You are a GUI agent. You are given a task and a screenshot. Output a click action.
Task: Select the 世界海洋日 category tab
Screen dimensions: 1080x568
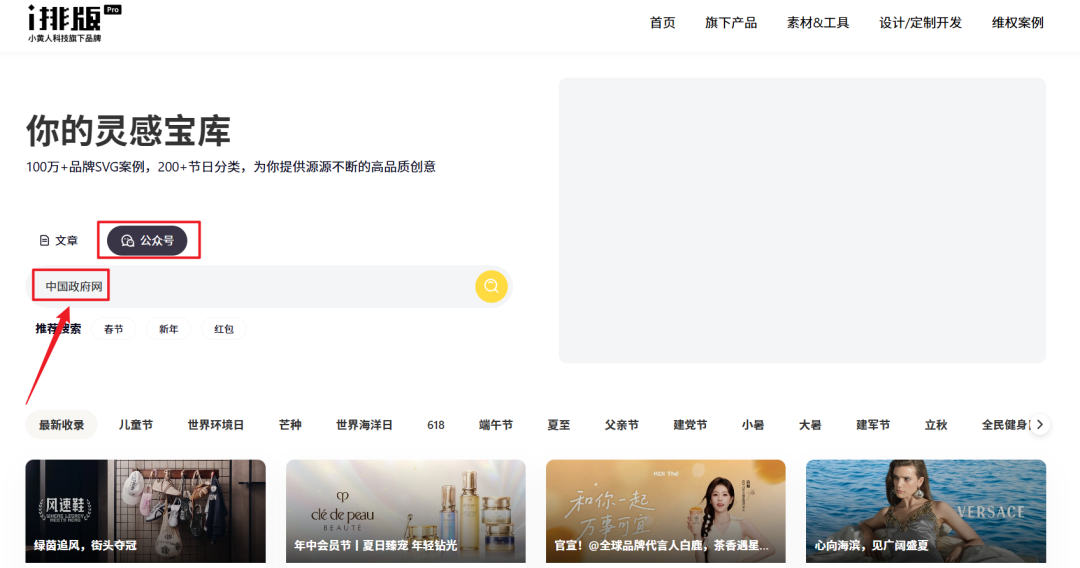[364, 425]
